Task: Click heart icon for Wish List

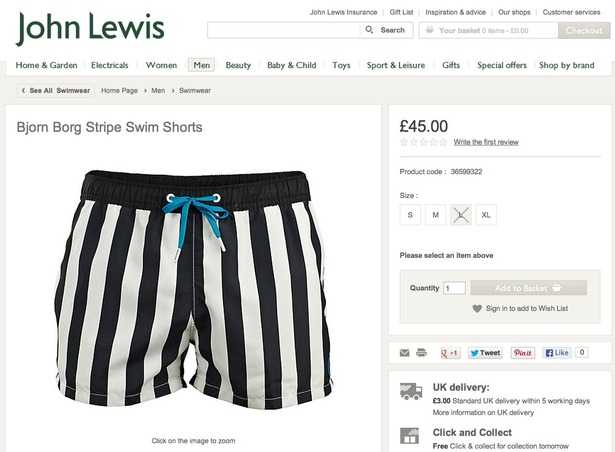Action: (477, 309)
